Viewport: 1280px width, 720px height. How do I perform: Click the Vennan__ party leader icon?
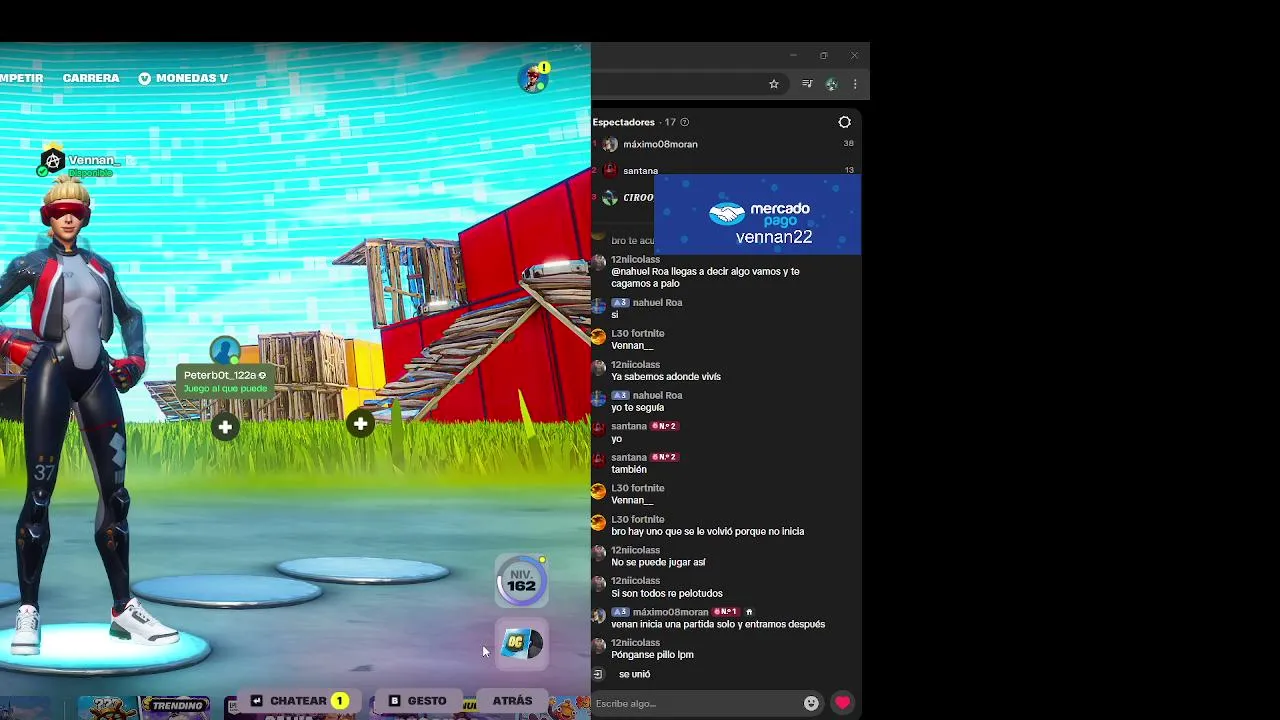click(x=53, y=161)
